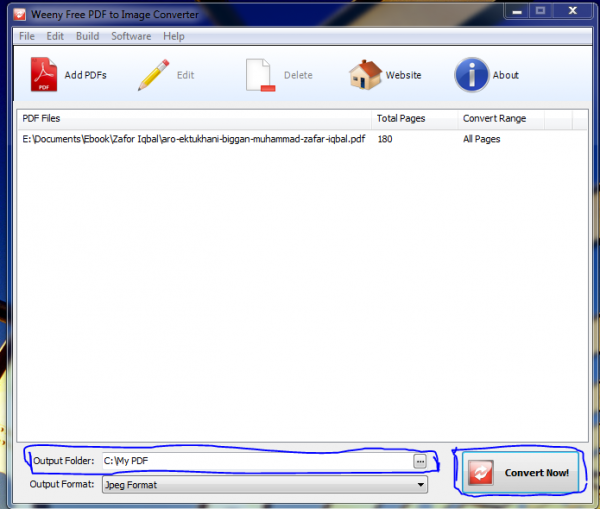This screenshot has width=600, height=509.
Task: Minimize the Weeny converter window
Action: click(517, 11)
